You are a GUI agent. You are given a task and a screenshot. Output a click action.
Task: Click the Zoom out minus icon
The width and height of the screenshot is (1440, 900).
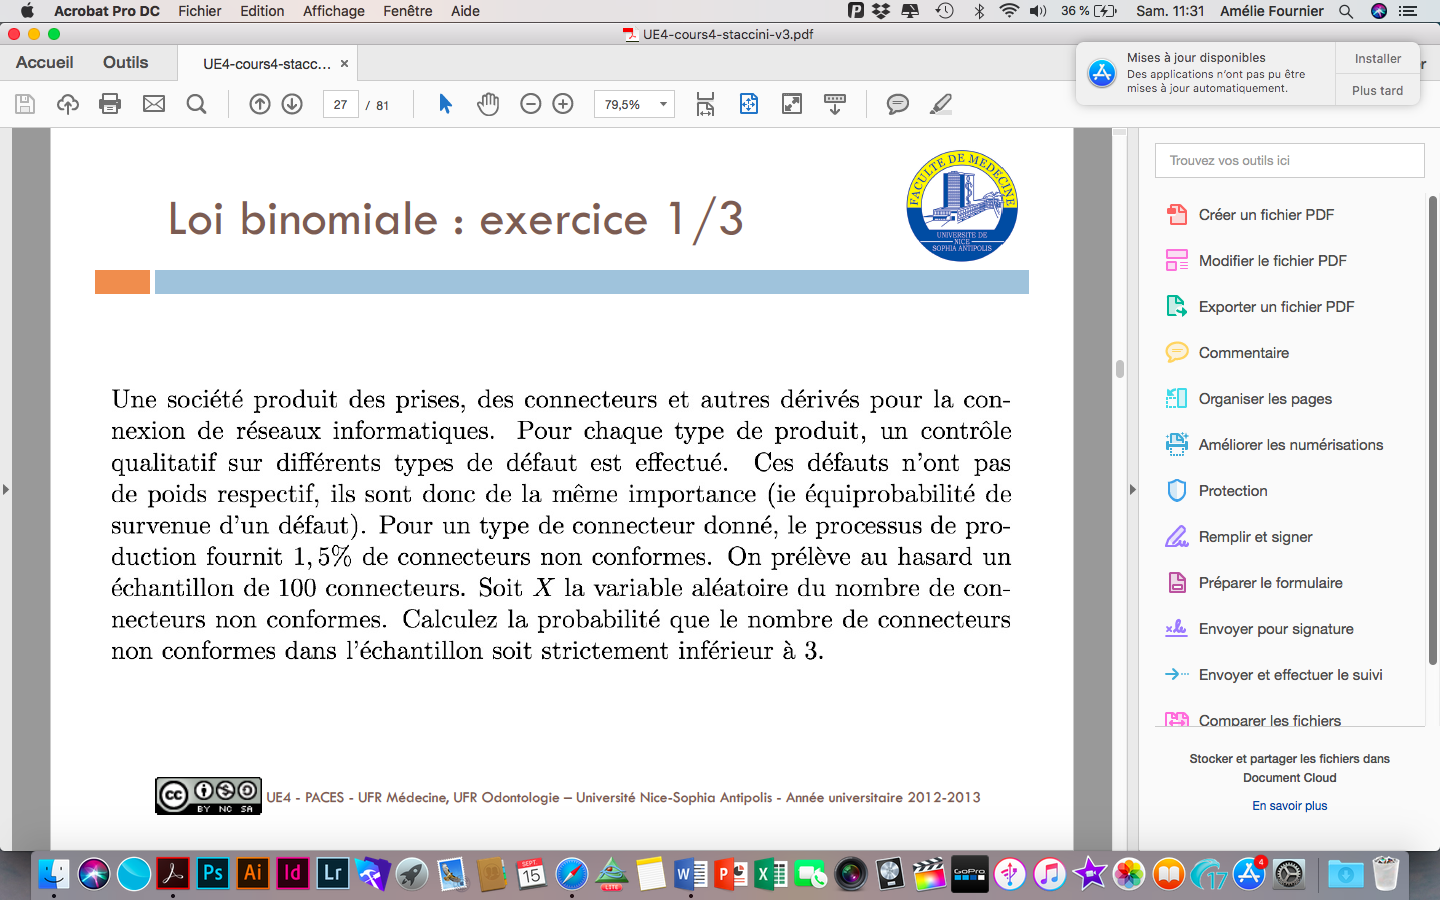point(531,104)
